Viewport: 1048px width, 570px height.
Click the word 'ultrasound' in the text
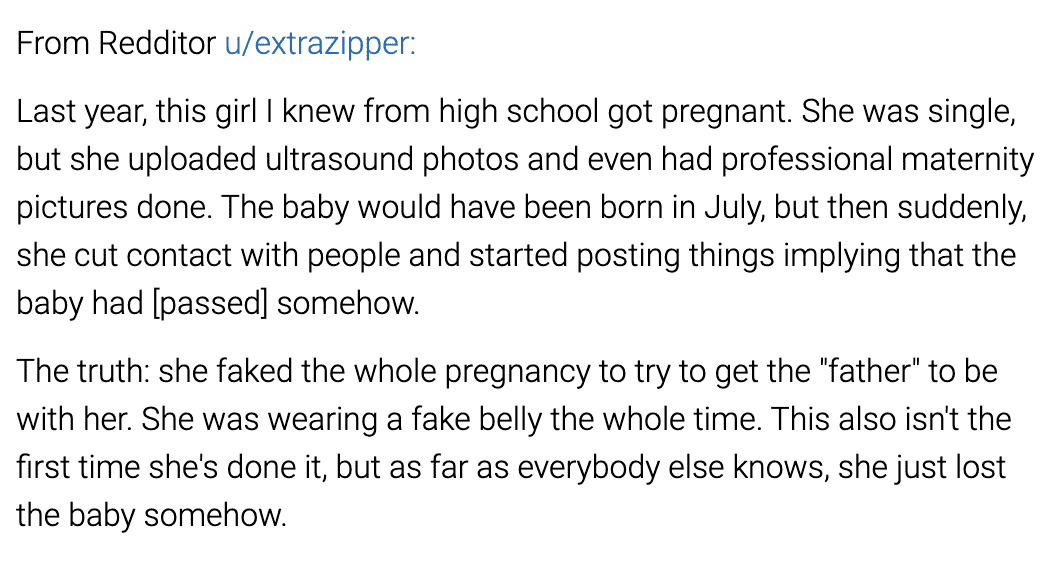point(339,159)
